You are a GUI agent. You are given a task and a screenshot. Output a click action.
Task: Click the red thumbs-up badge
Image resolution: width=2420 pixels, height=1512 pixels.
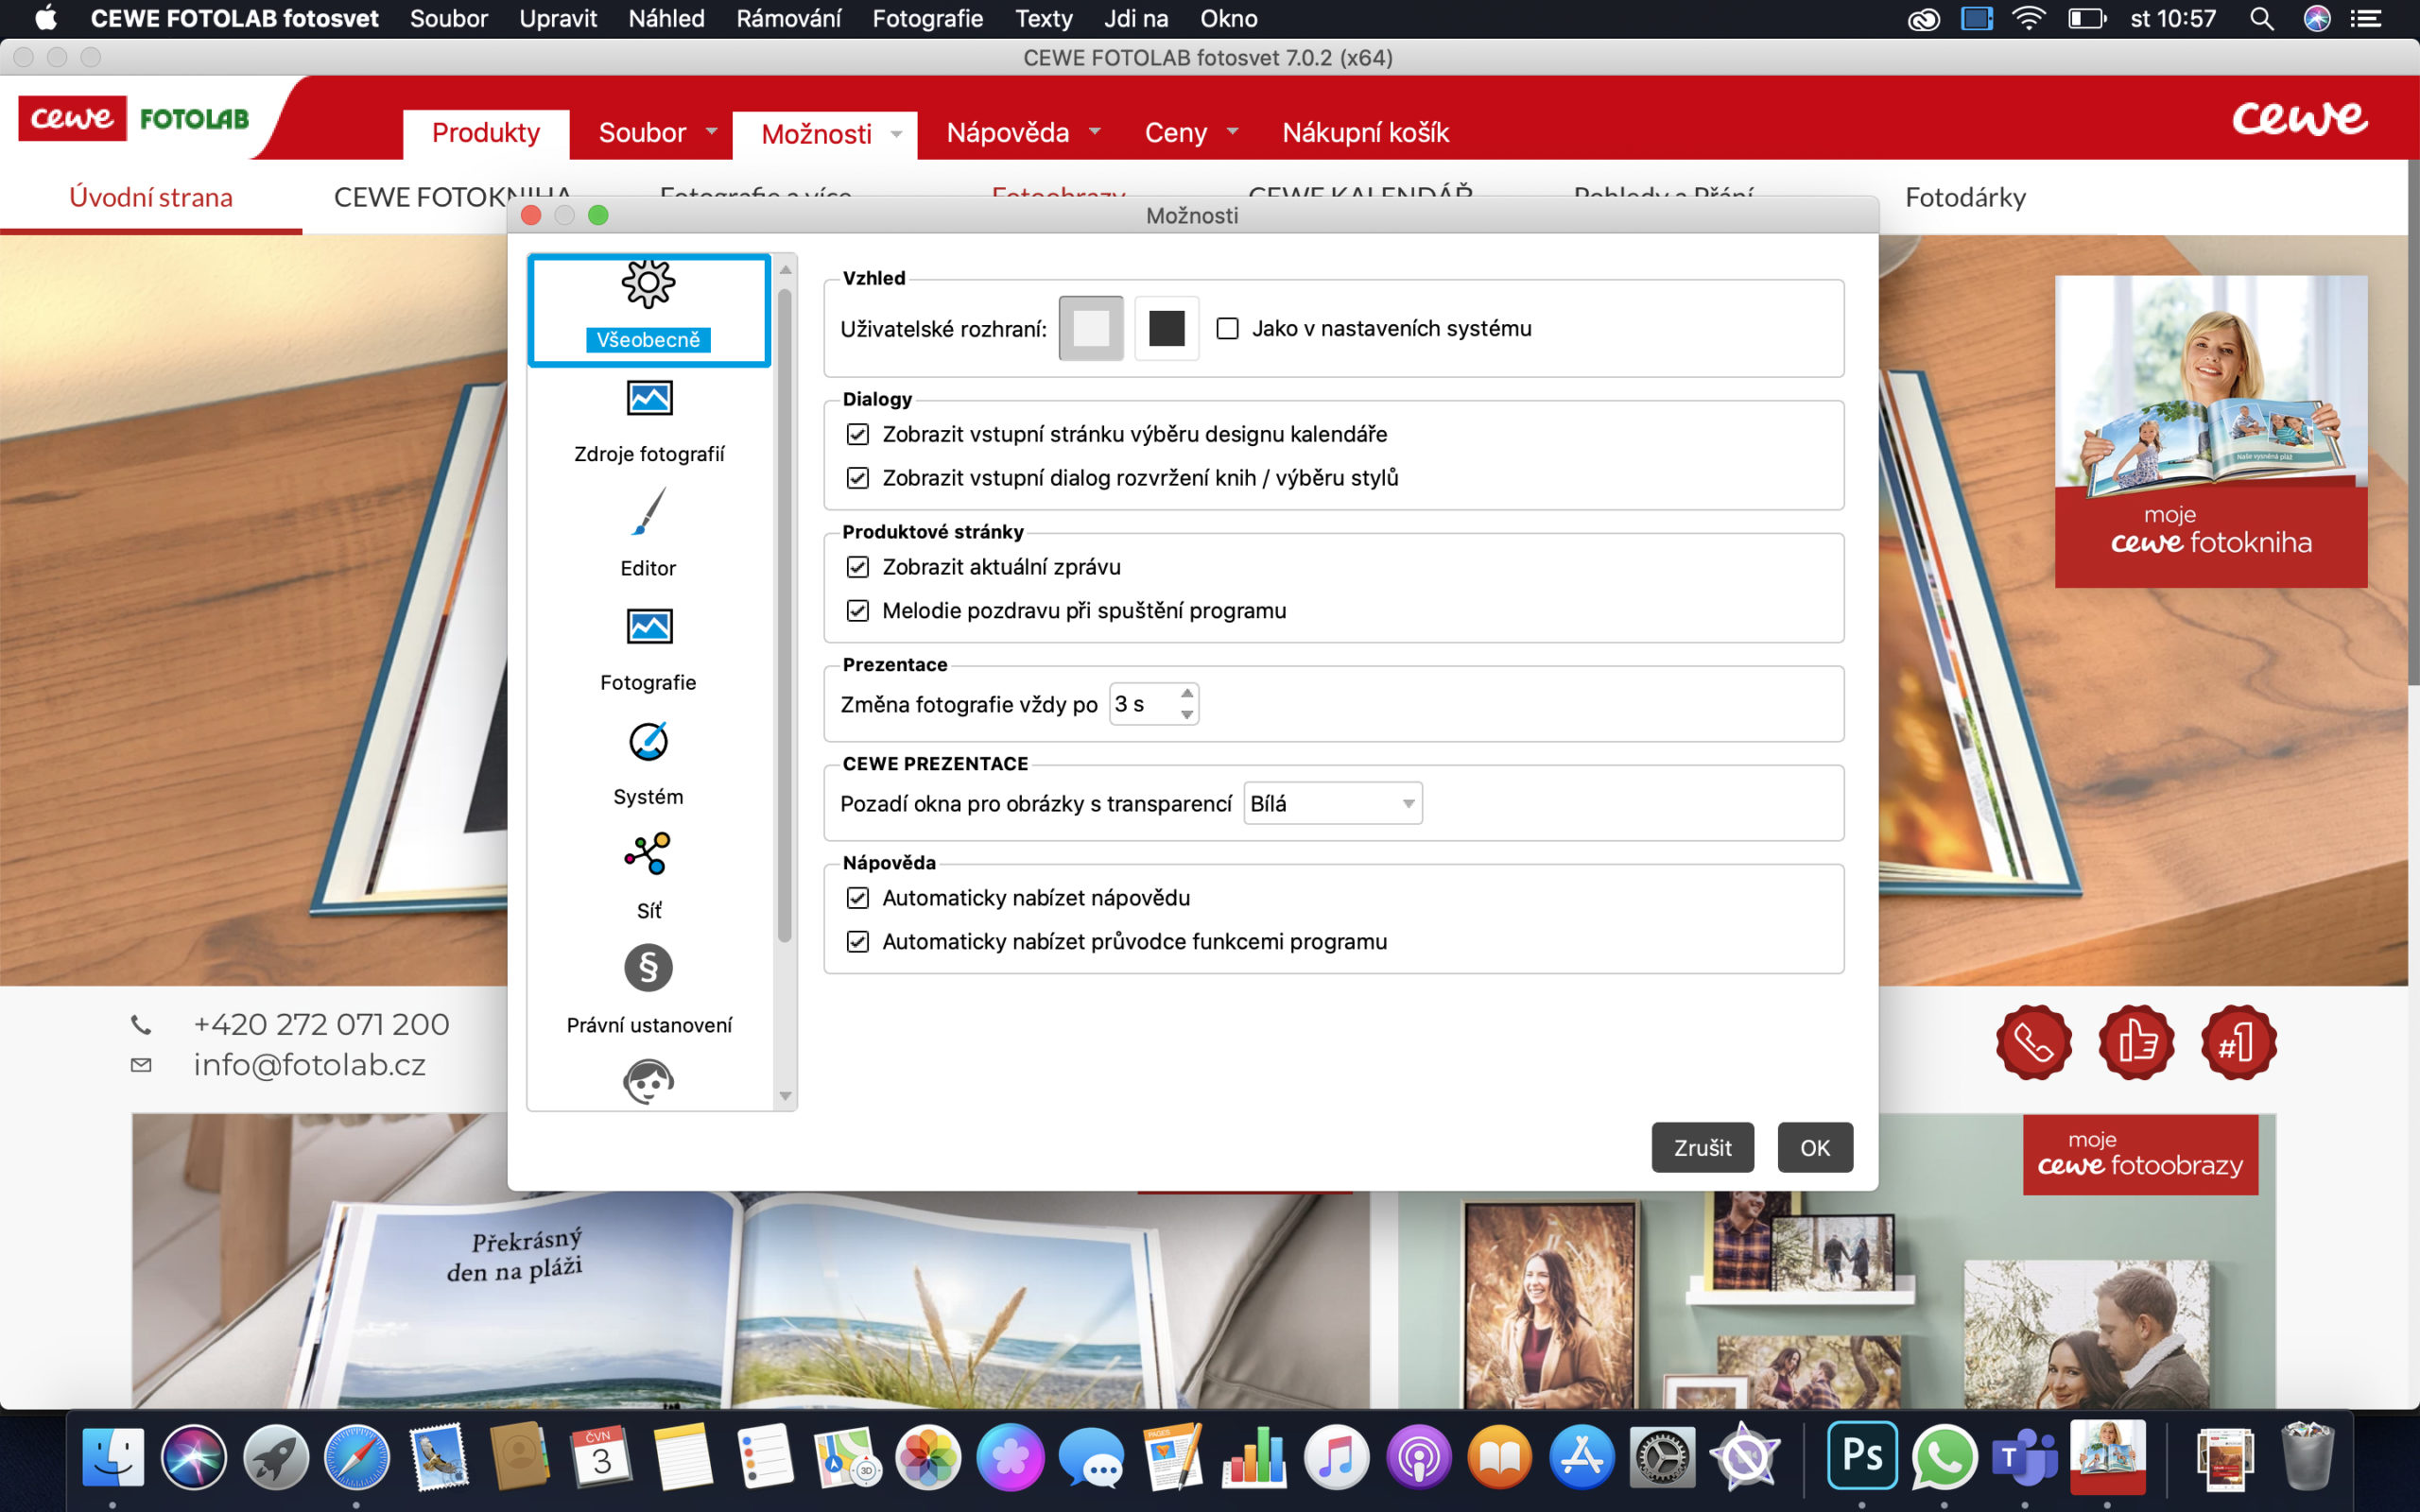coord(2137,1042)
